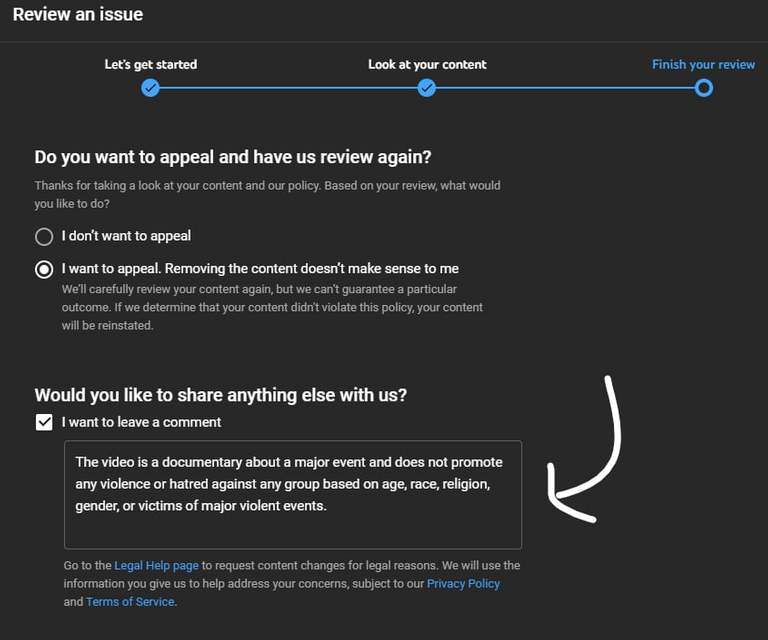
Task: Click the checkmark circle under Let's get started
Action: pos(150,88)
